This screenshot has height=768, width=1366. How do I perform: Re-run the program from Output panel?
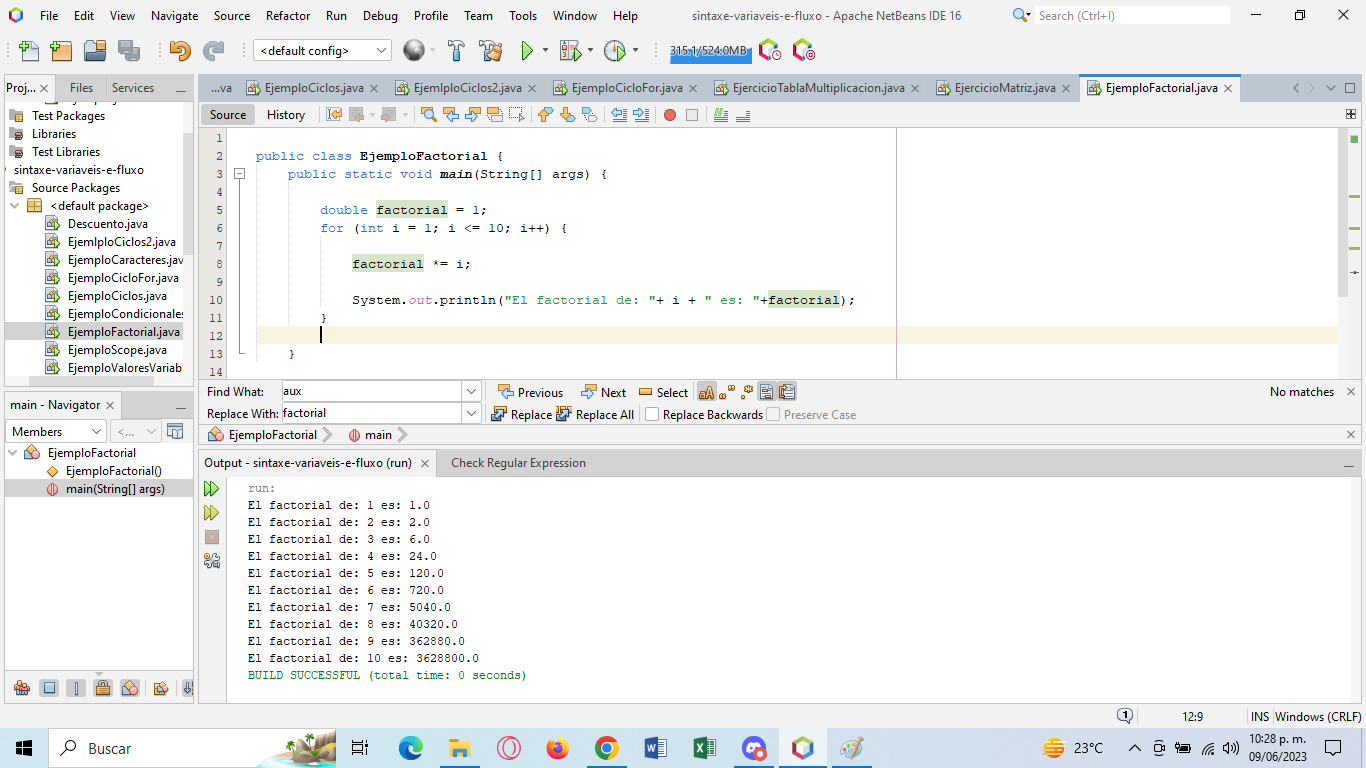pyautogui.click(x=211, y=489)
